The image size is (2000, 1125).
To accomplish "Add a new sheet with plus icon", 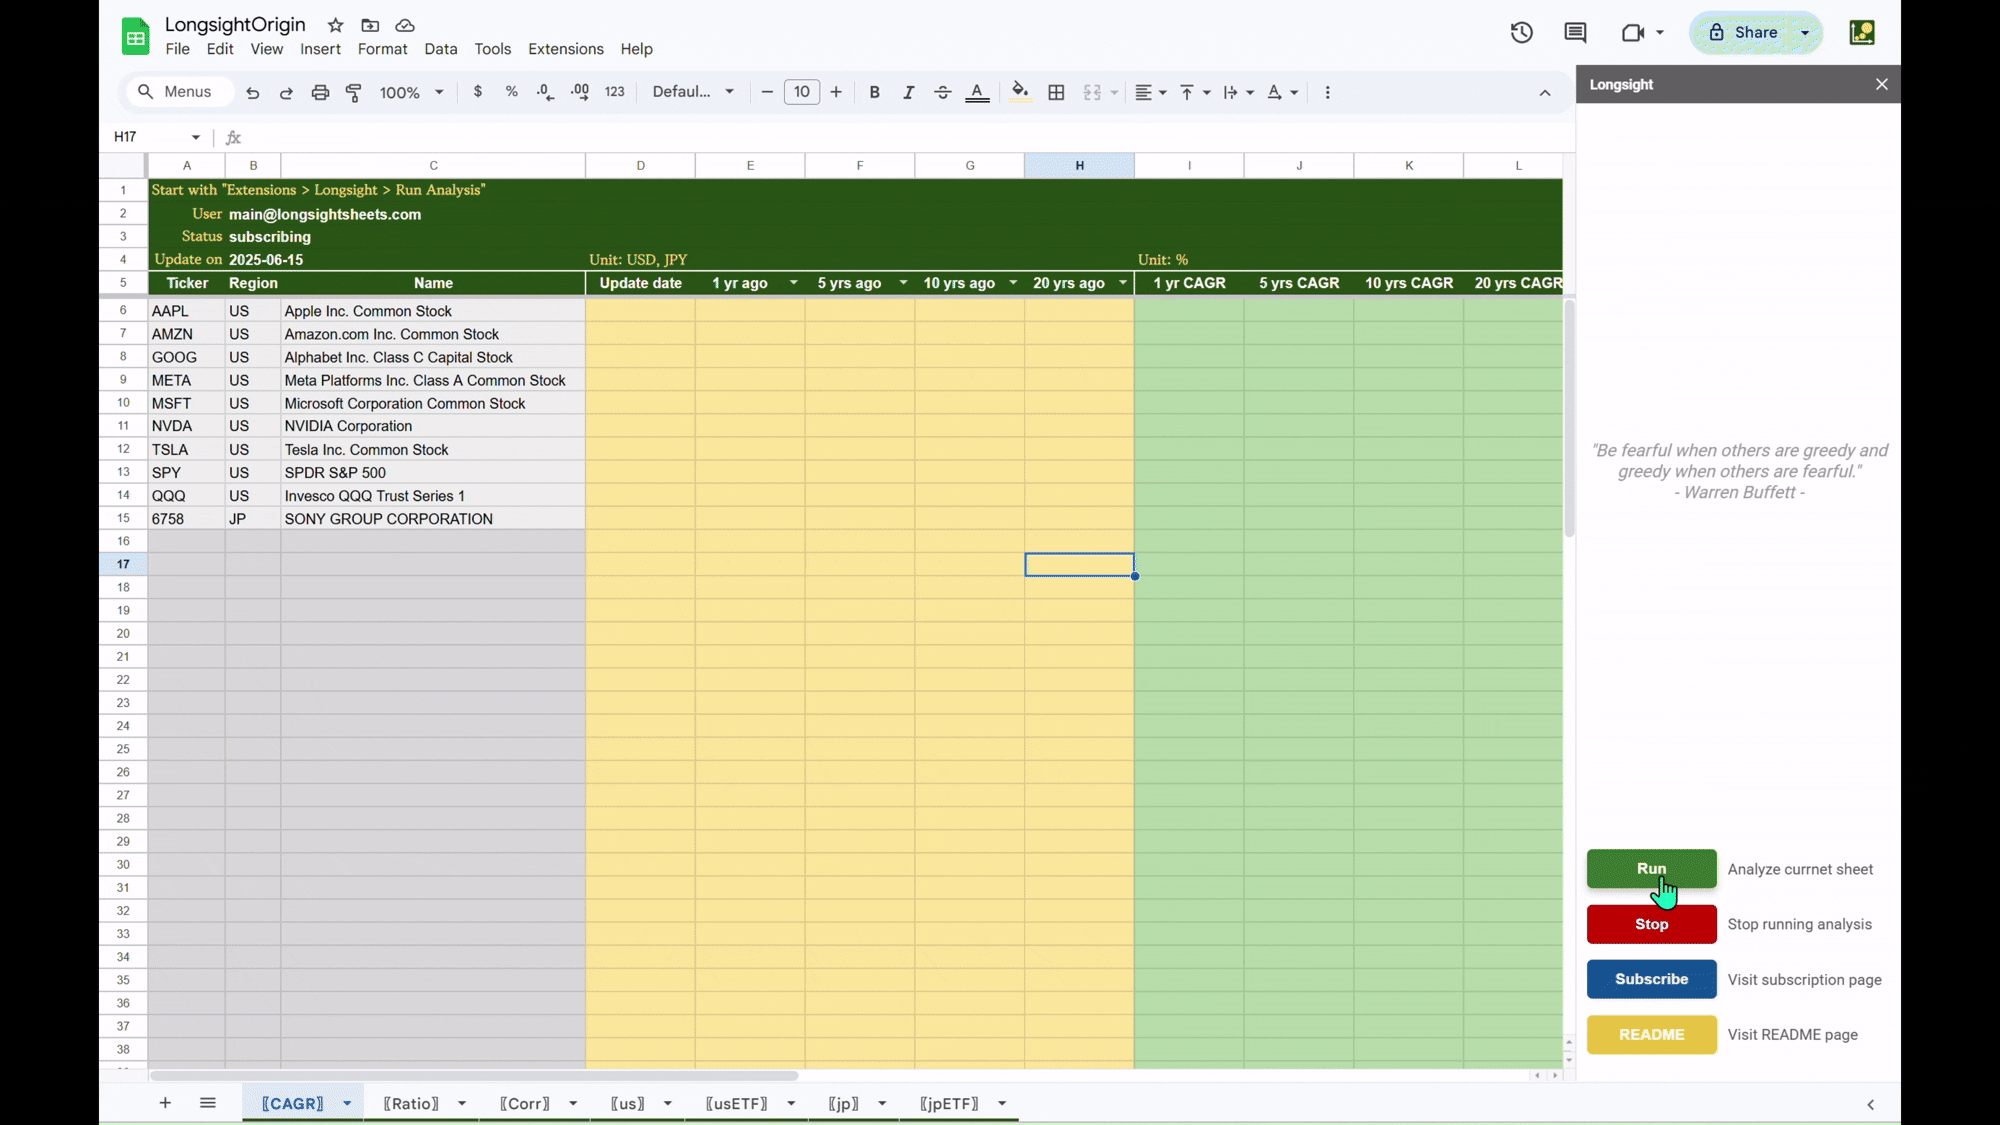I will (165, 1103).
